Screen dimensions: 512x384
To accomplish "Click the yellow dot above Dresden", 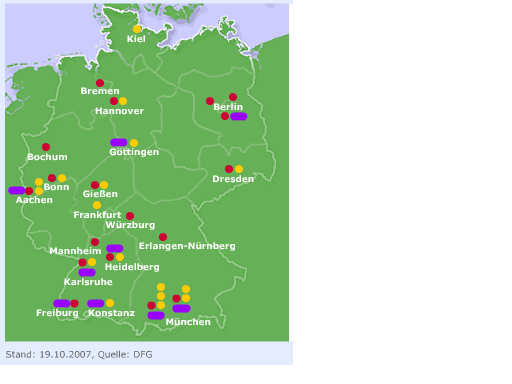I will [239, 169].
